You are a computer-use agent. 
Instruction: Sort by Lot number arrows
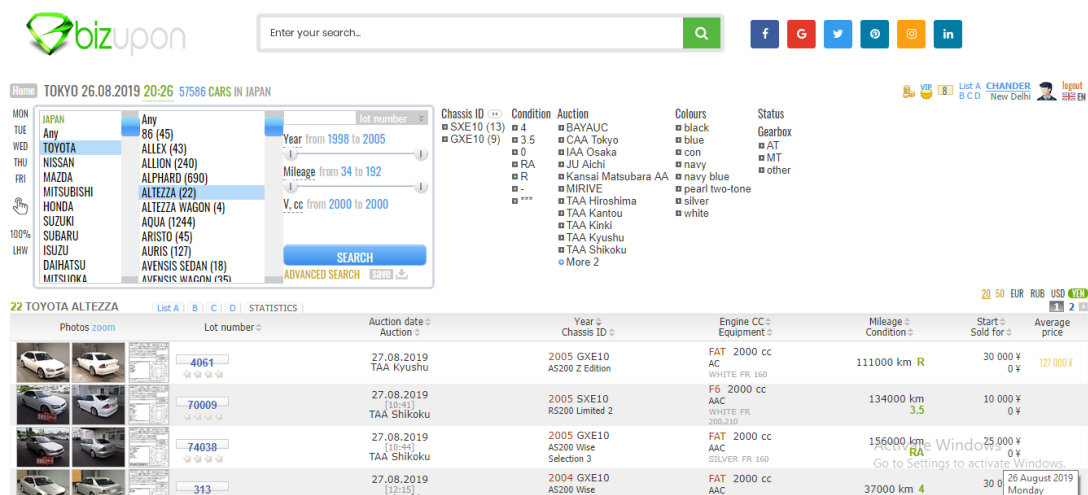(x=259, y=328)
